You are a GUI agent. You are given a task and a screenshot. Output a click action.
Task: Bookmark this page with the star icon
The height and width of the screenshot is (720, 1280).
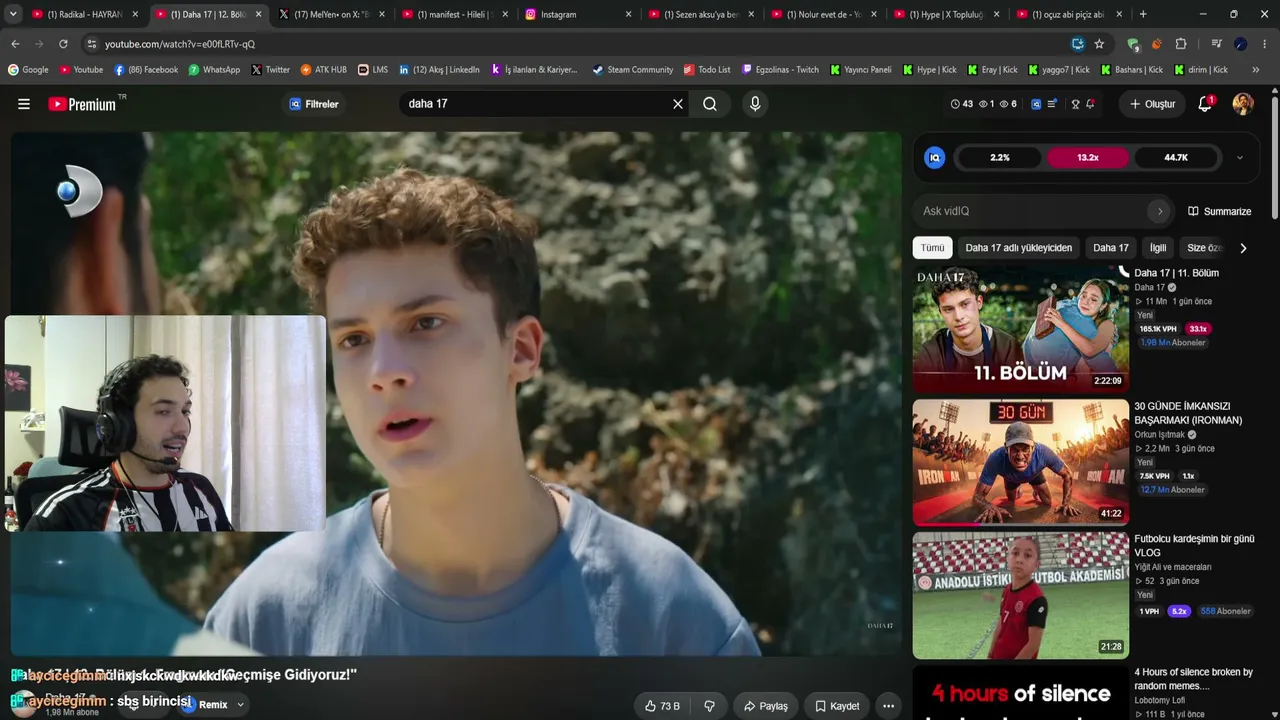coord(1099,44)
